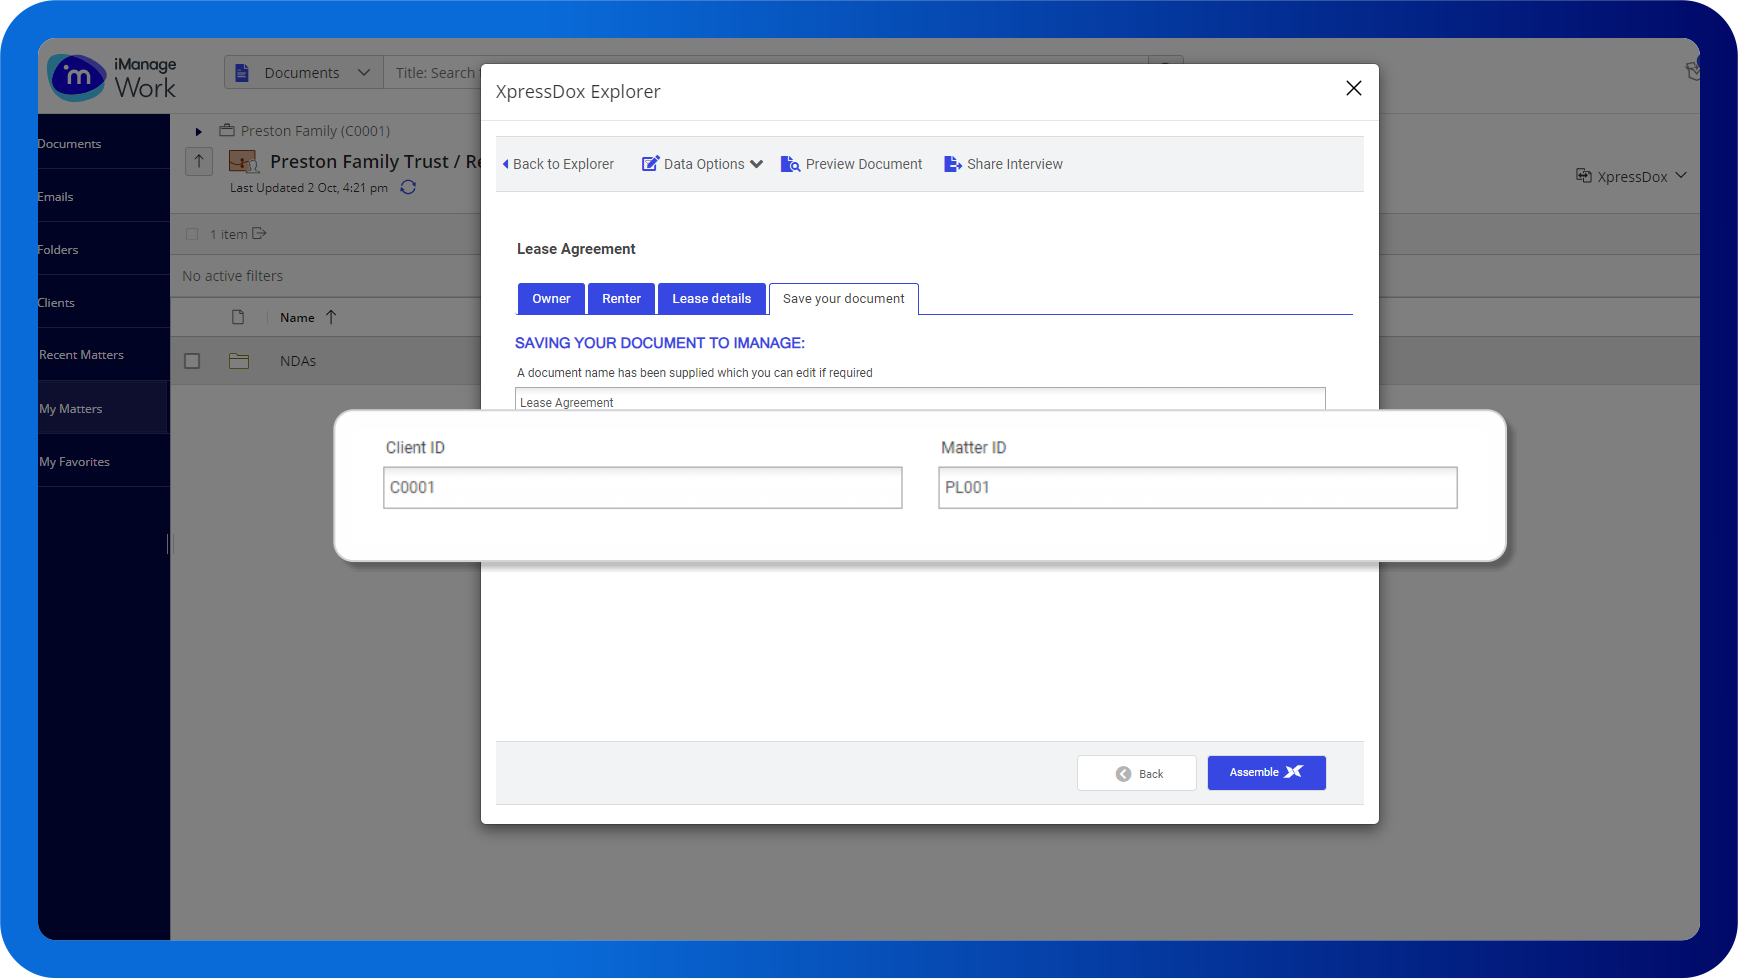Click the Client ID field with C0001
The width and height of the screenshot is (1738, 979).
(642, 488)
